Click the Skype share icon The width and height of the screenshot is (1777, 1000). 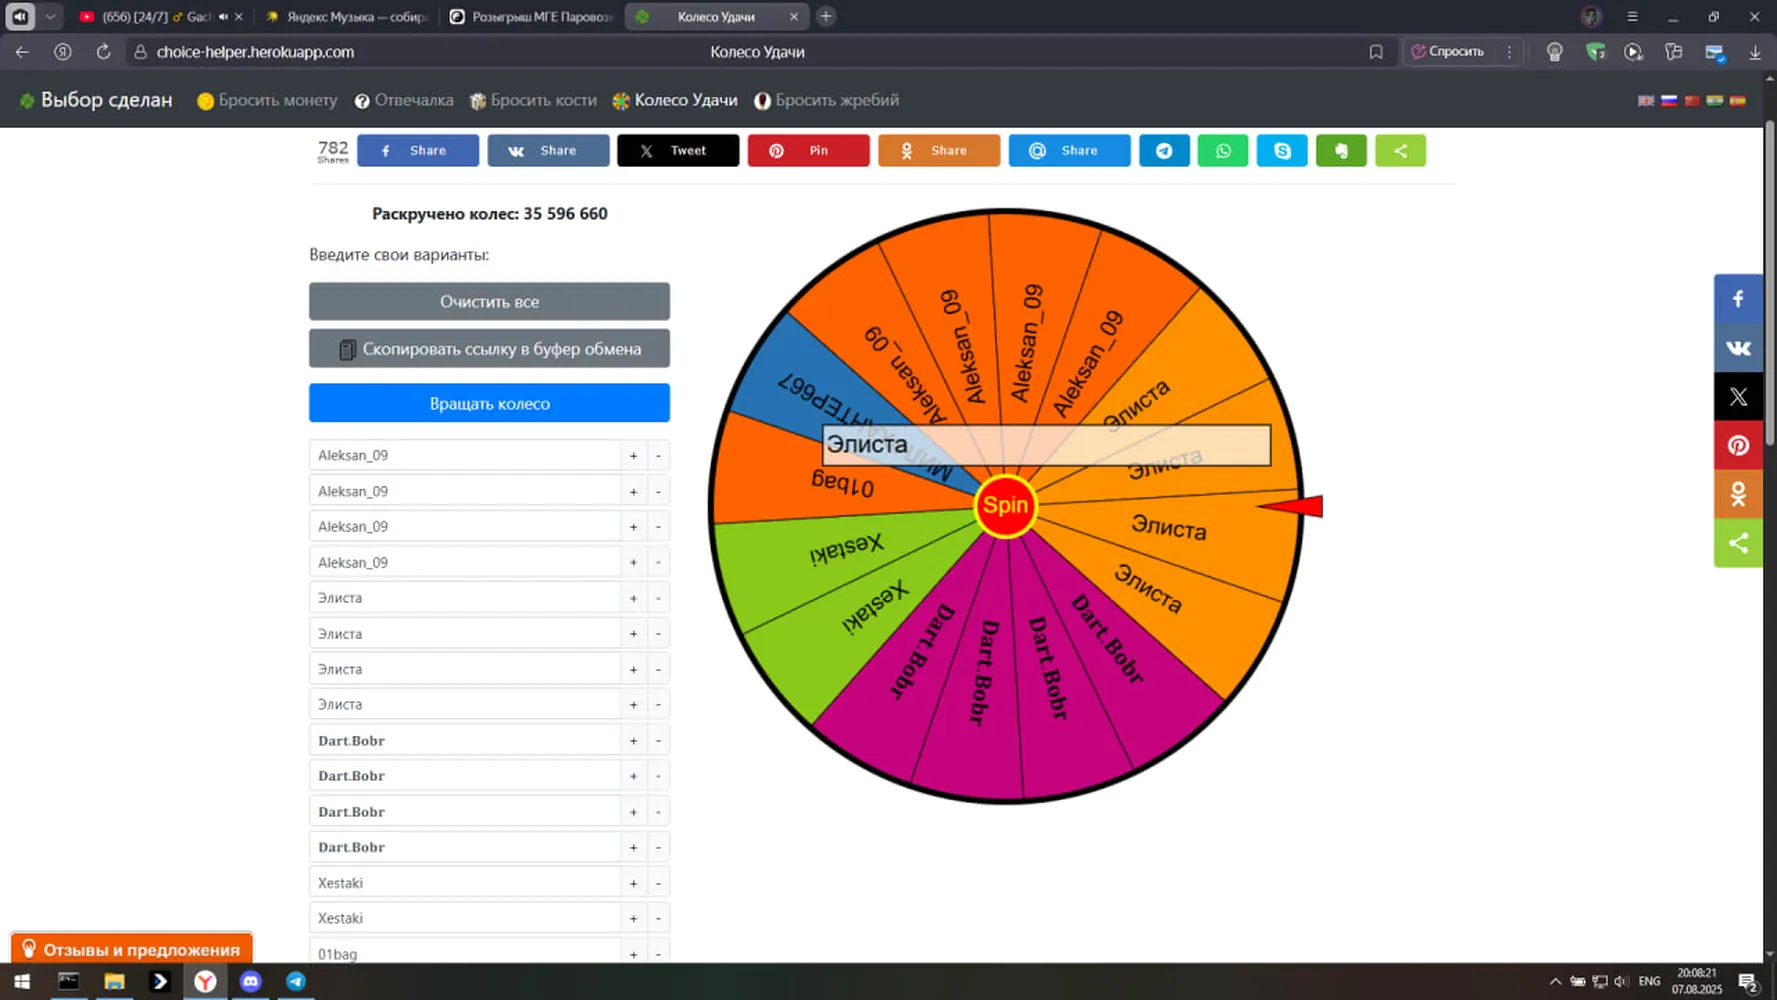(1282, 151)
